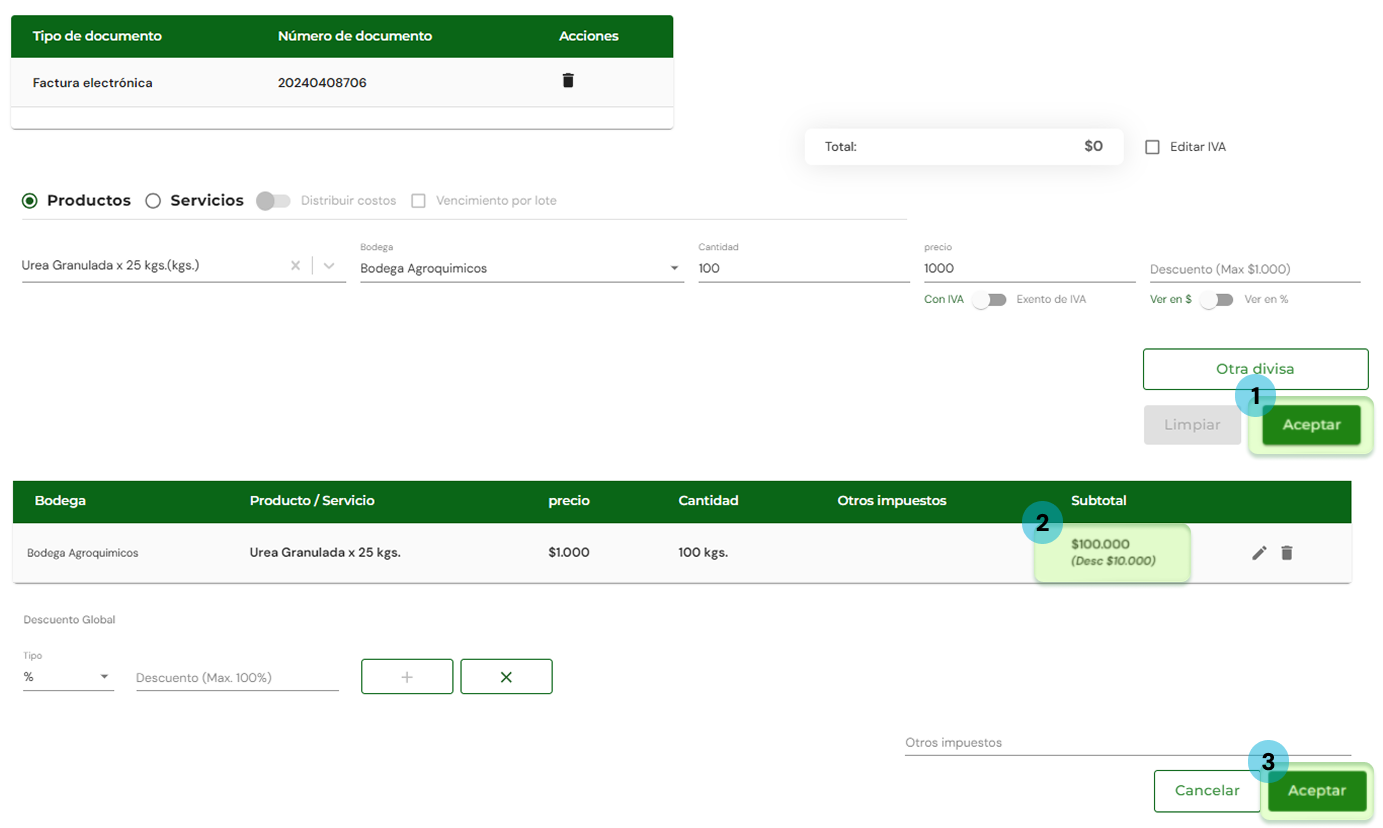Click the Número de documento column header
The width and height of the screenshot is (1383, 828).
coord(355,36)
